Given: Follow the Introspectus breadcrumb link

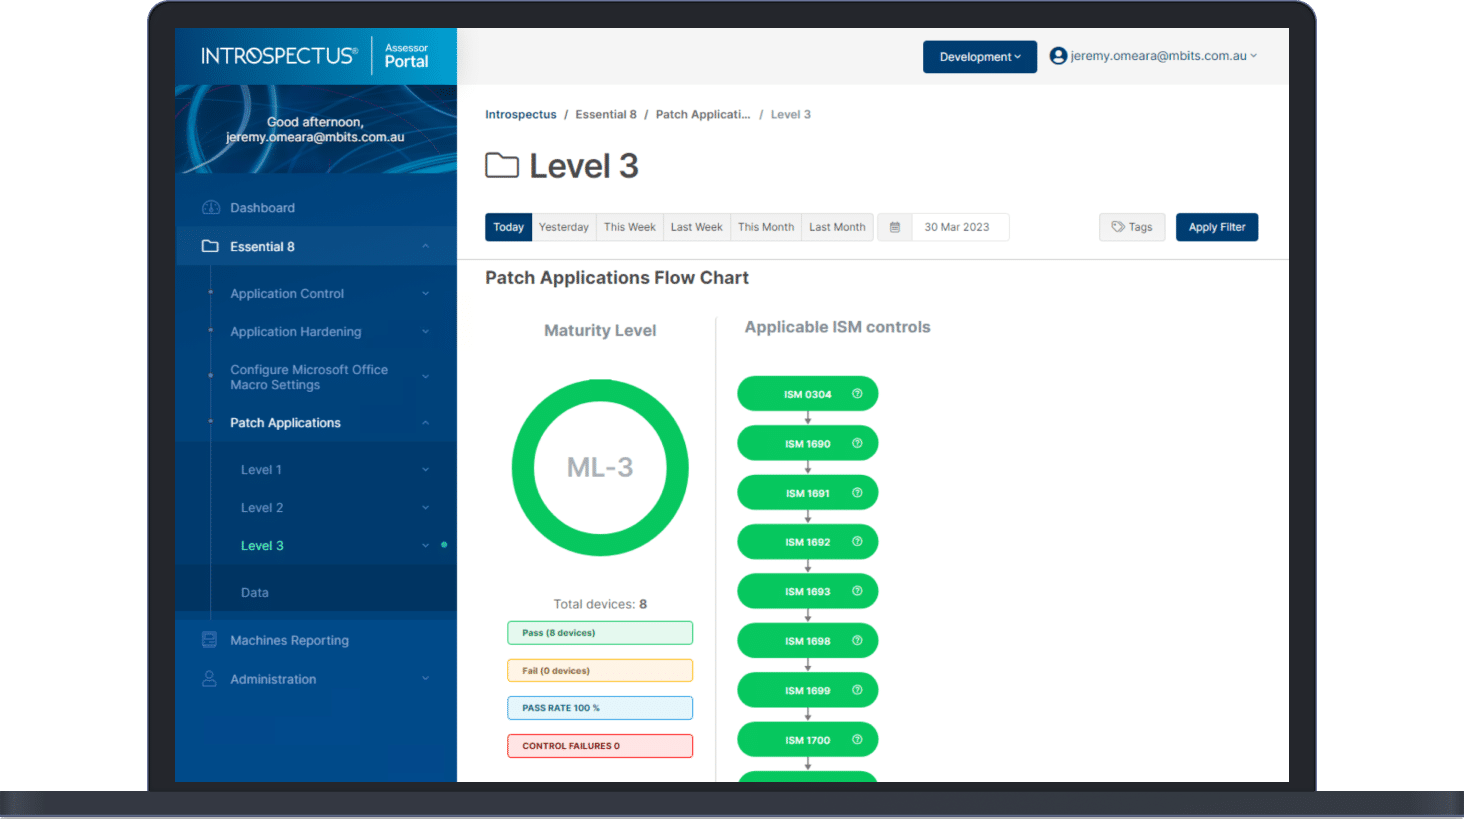Looking at the screenshot, I should tap(520, 115).
